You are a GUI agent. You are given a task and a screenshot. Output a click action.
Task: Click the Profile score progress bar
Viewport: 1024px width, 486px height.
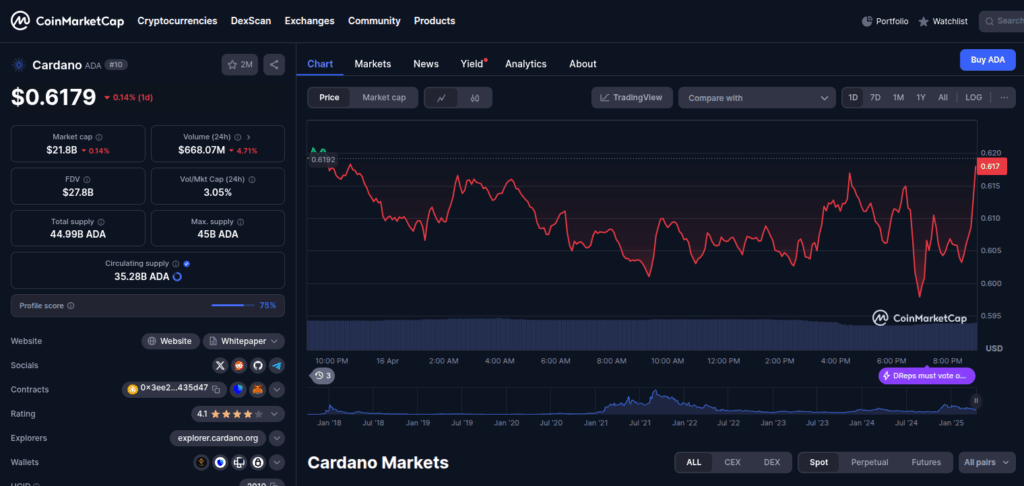pyautogui.click(x=232, y=305)
